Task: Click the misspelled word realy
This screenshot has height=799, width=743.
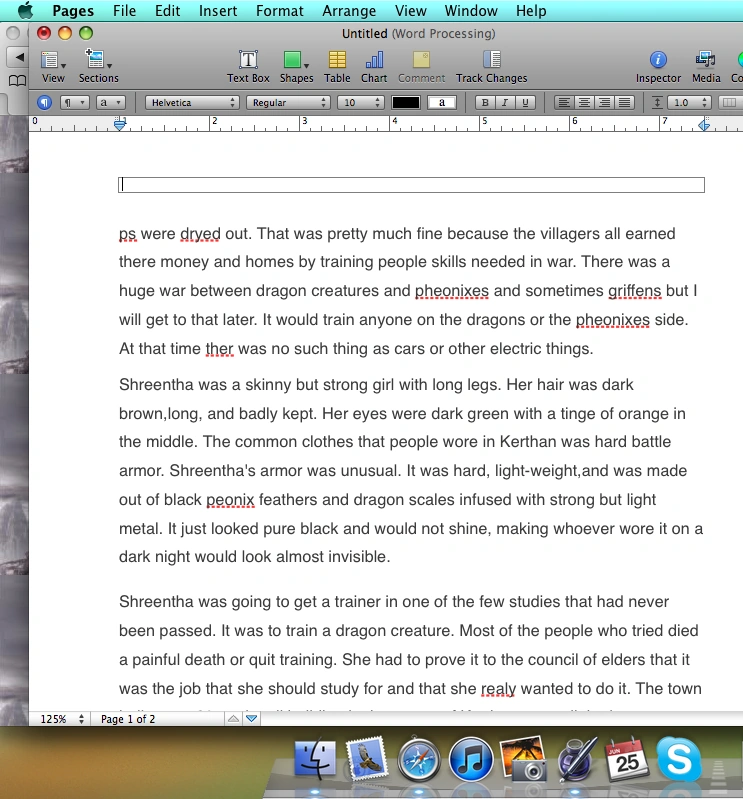Action: click(498, 689)
